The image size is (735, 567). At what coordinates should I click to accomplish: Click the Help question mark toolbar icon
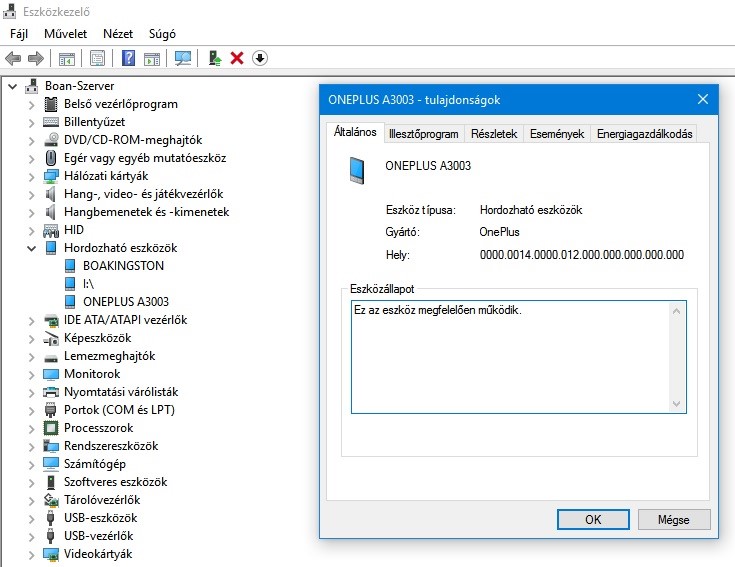tap(128, 59)
